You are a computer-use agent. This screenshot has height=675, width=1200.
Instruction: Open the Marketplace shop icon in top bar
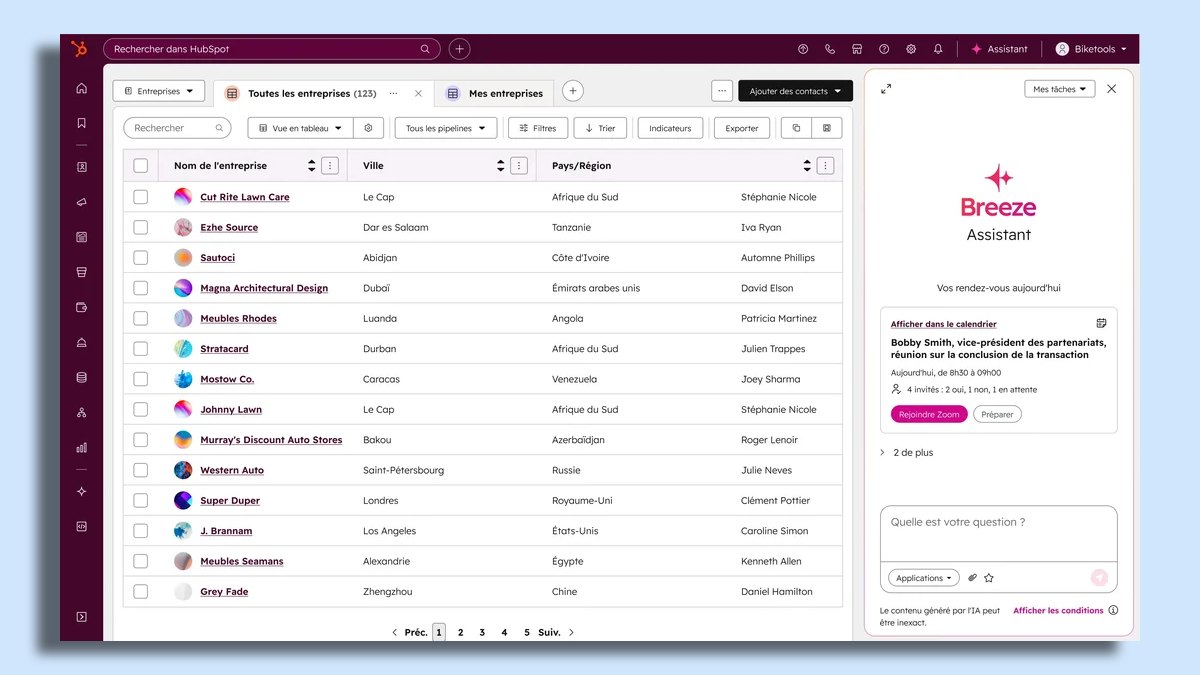857,49
